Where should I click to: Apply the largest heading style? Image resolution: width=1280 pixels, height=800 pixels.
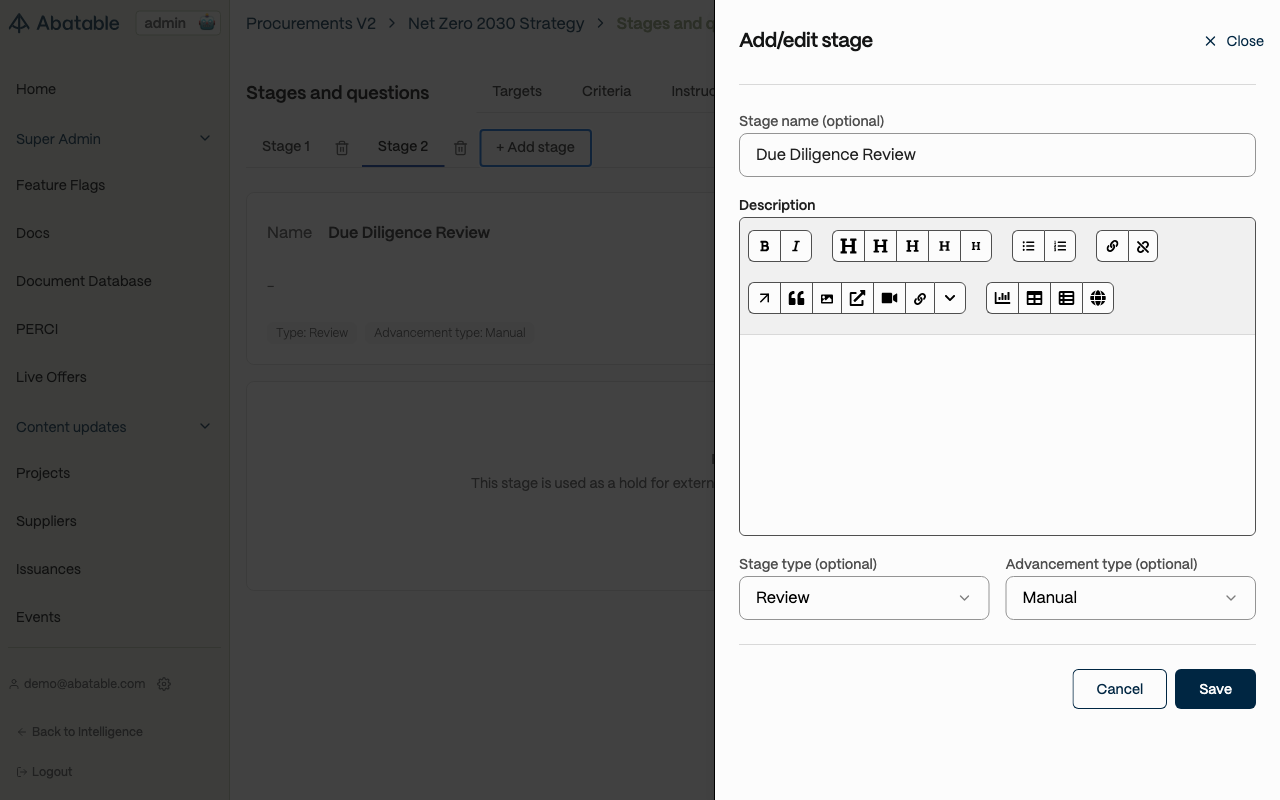pos(848,246)
